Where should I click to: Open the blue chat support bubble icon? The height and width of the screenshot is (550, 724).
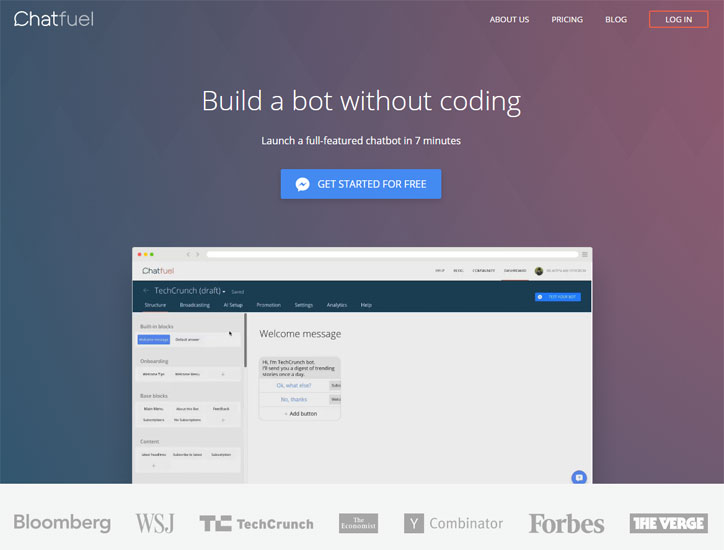coord(579,477)
